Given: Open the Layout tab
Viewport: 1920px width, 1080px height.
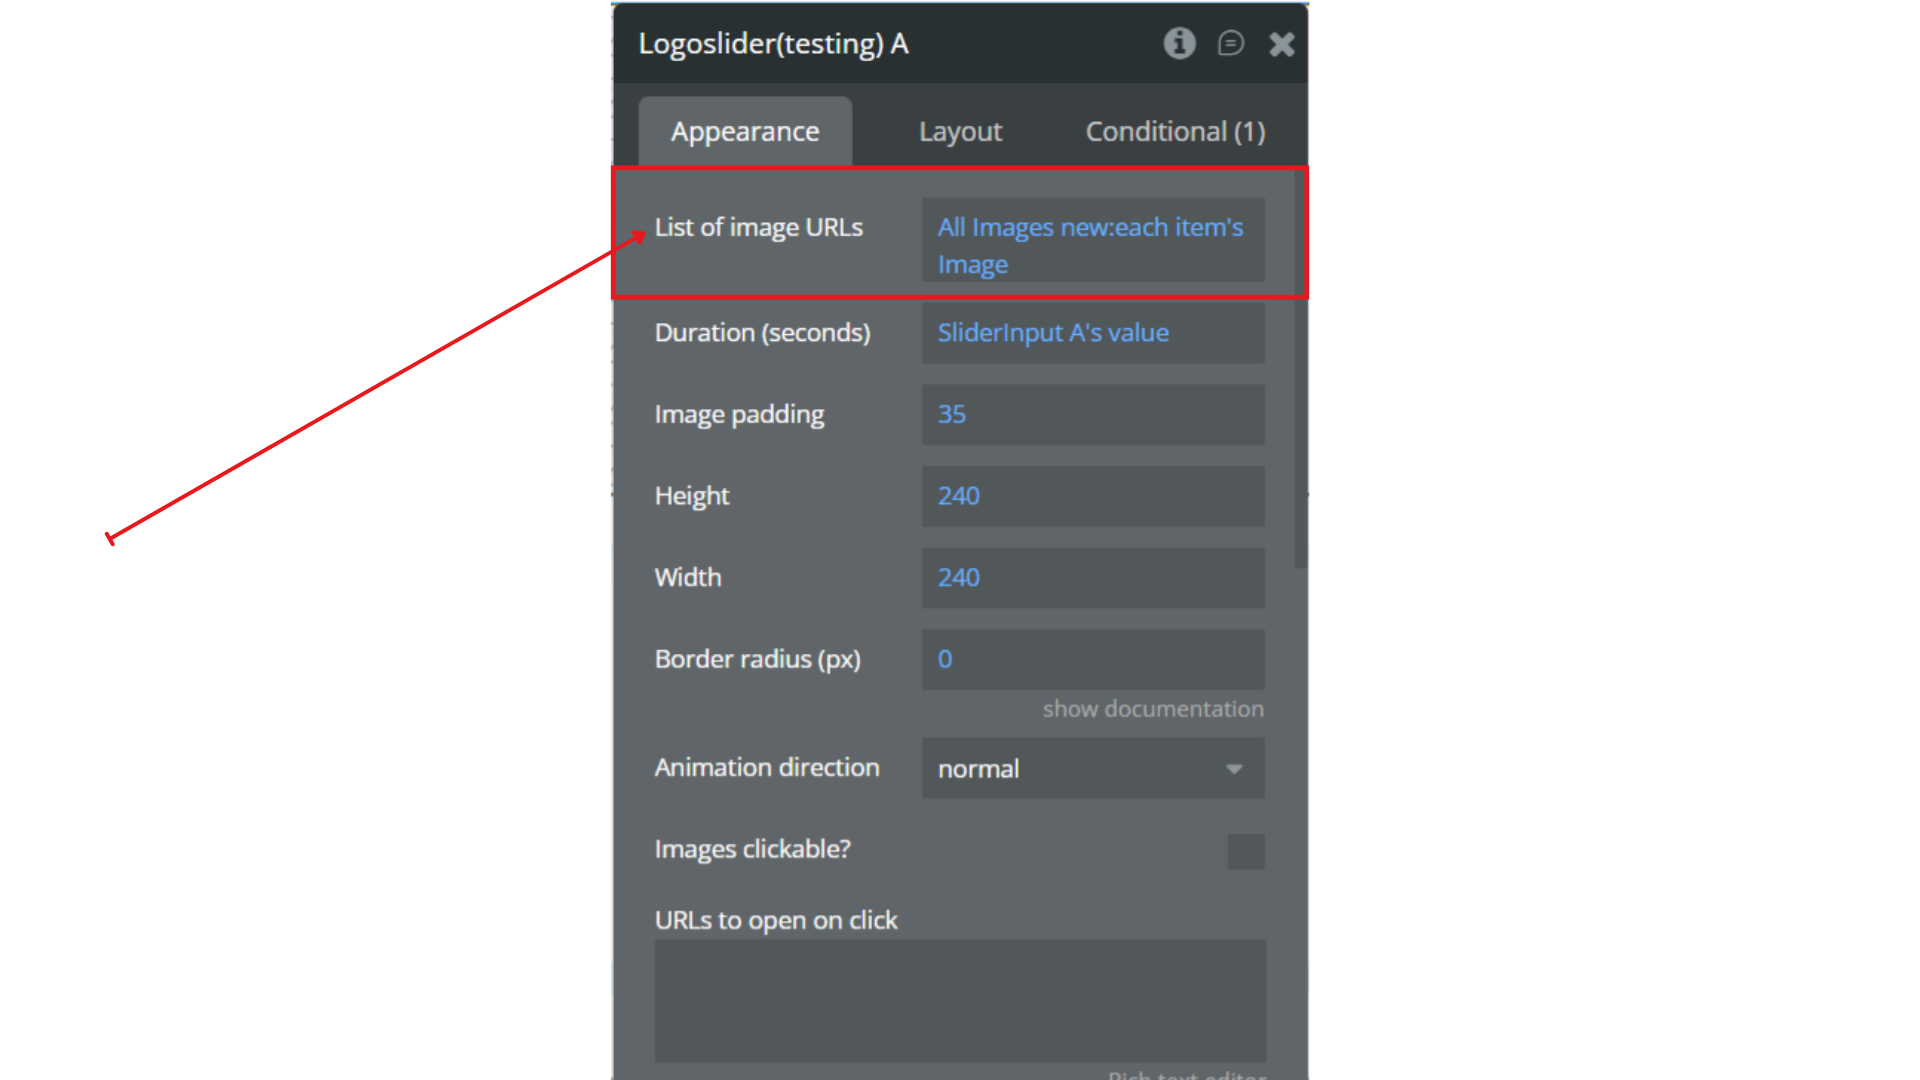Looking at the screenshot, I should (960, 131).
